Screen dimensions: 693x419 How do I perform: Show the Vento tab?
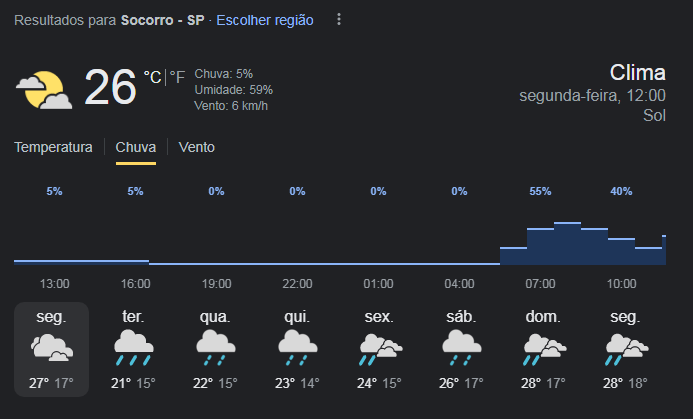point(197,147)
